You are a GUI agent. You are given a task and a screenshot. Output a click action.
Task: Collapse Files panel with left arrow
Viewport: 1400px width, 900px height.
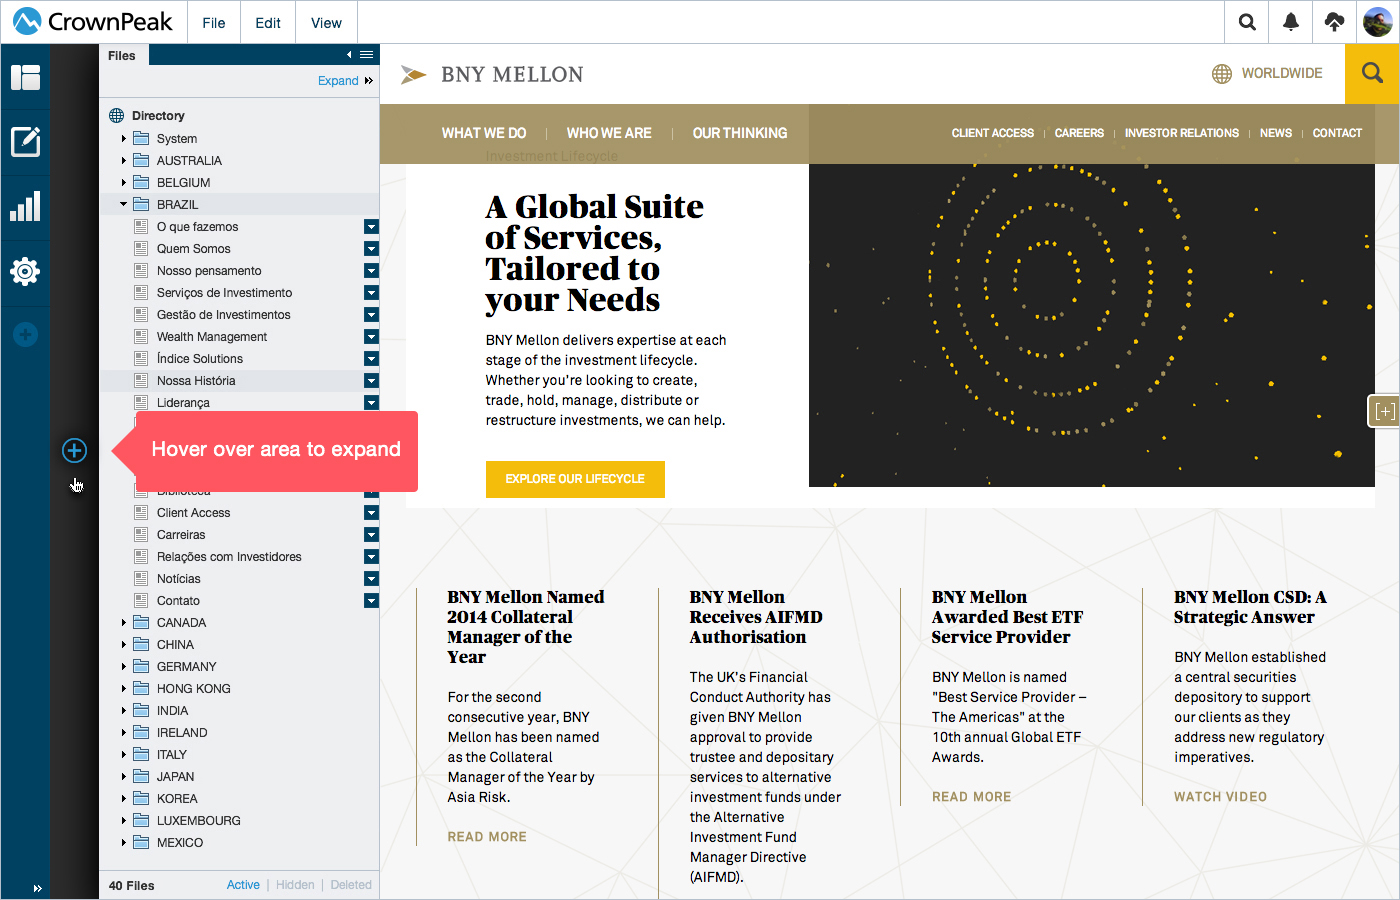[349, 55]
